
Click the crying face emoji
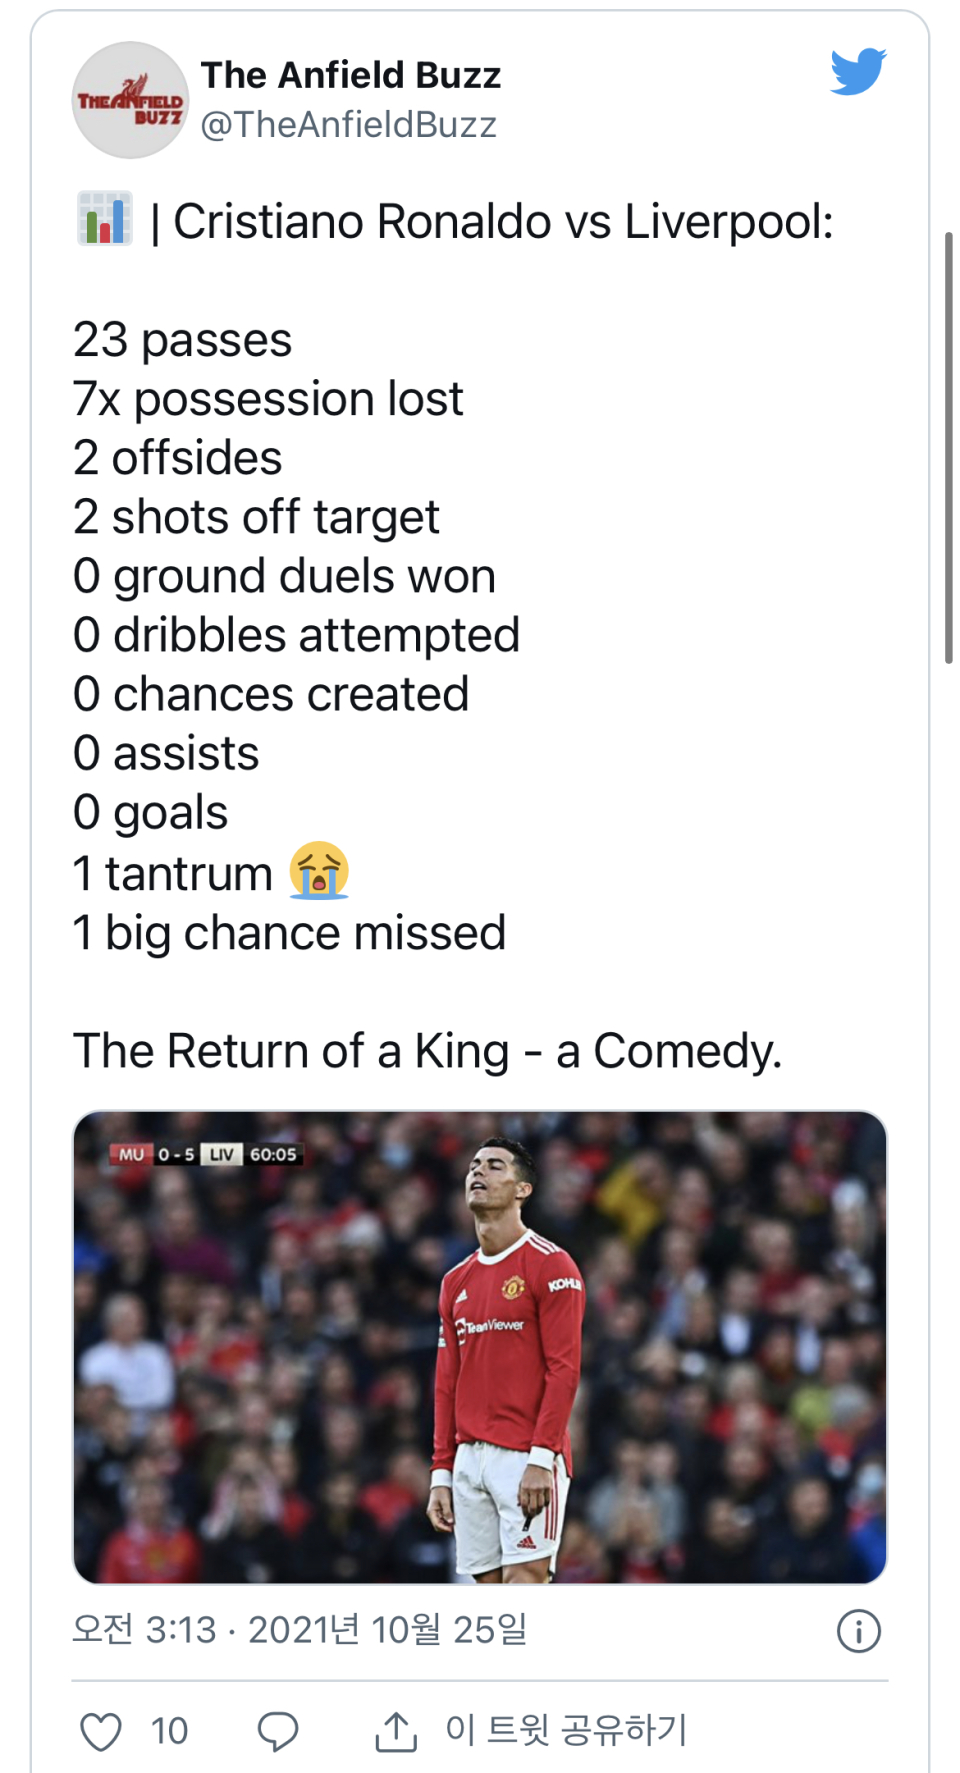(319, 871)
